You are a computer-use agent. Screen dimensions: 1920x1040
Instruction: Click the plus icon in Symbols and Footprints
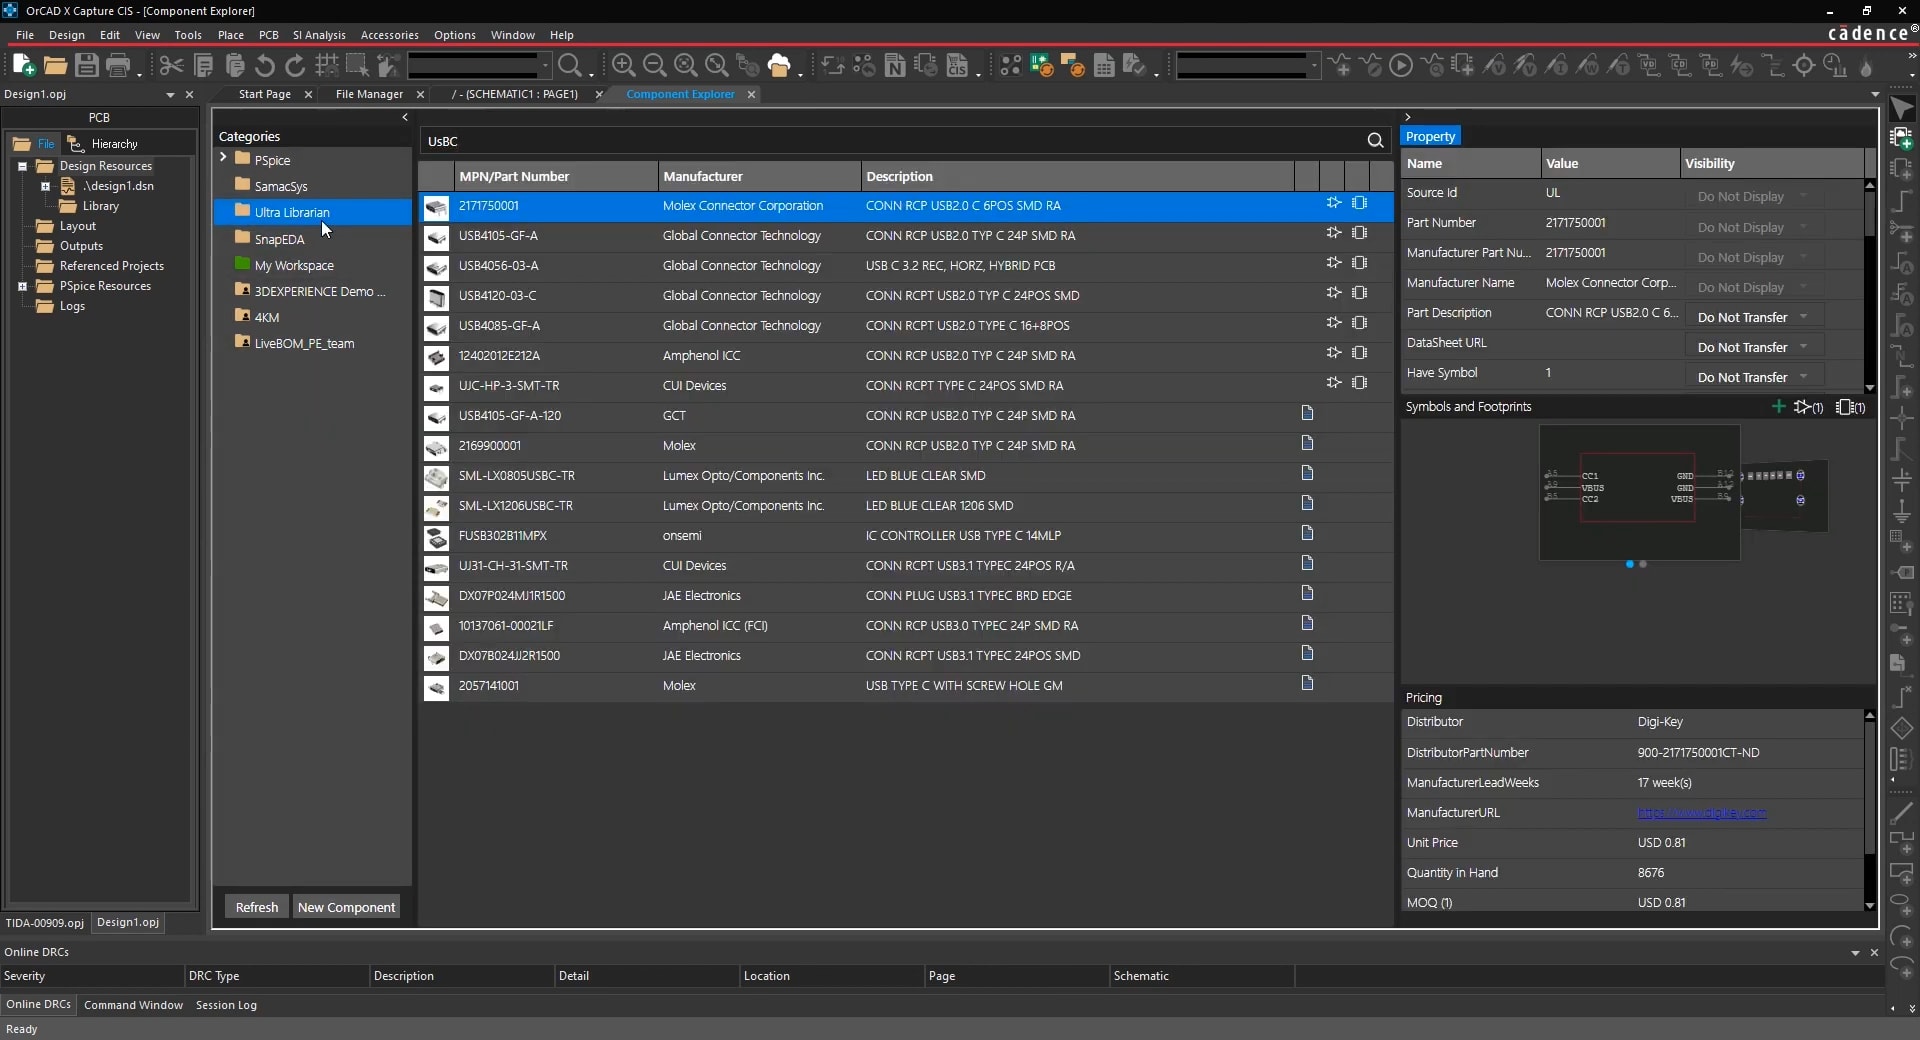pyautogui.click(x=1778, y=406)
